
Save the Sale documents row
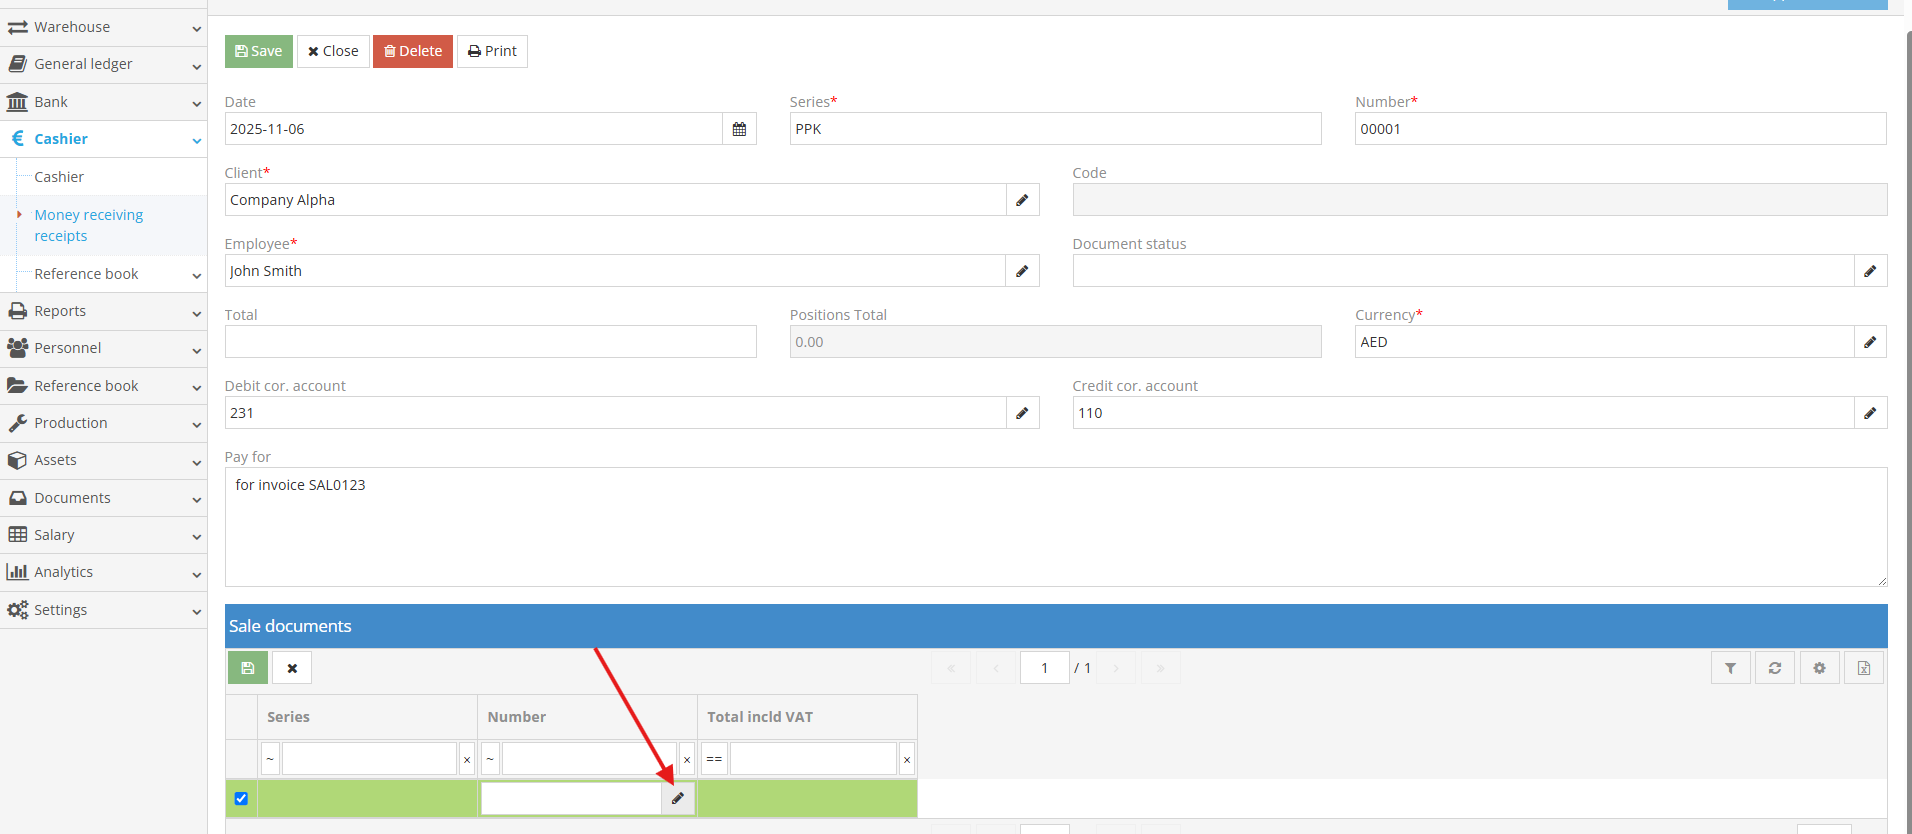(x=248, y=668)
